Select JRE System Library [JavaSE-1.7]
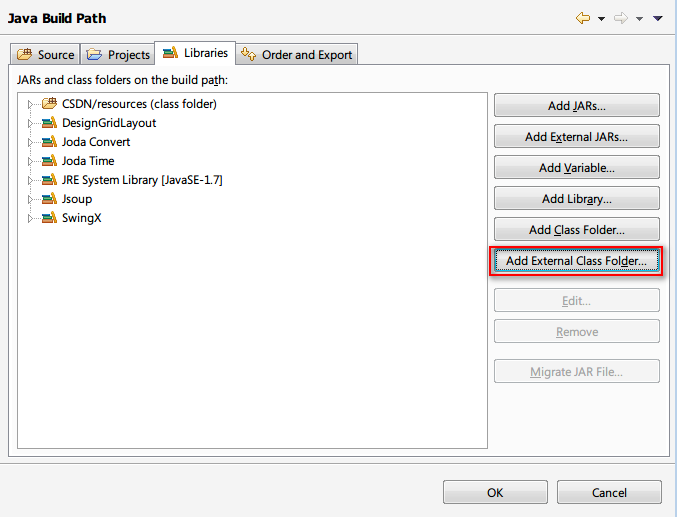 (x=142, y=180)
